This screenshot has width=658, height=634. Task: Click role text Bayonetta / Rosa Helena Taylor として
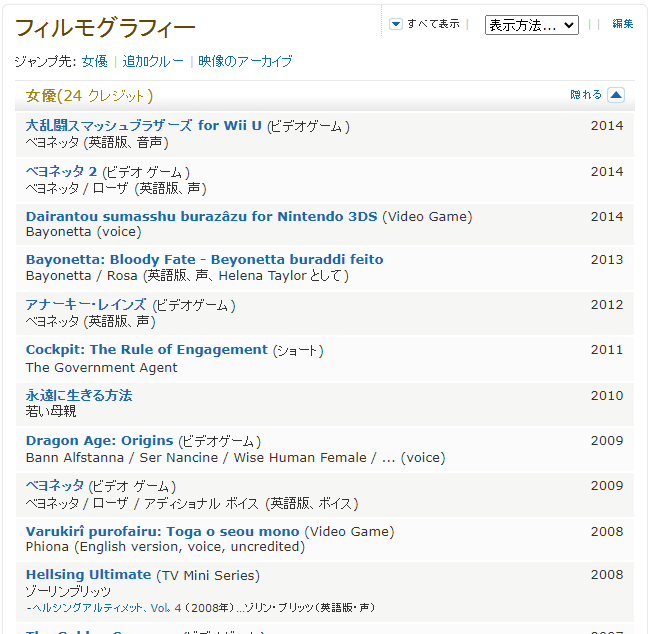coord(187,276)
